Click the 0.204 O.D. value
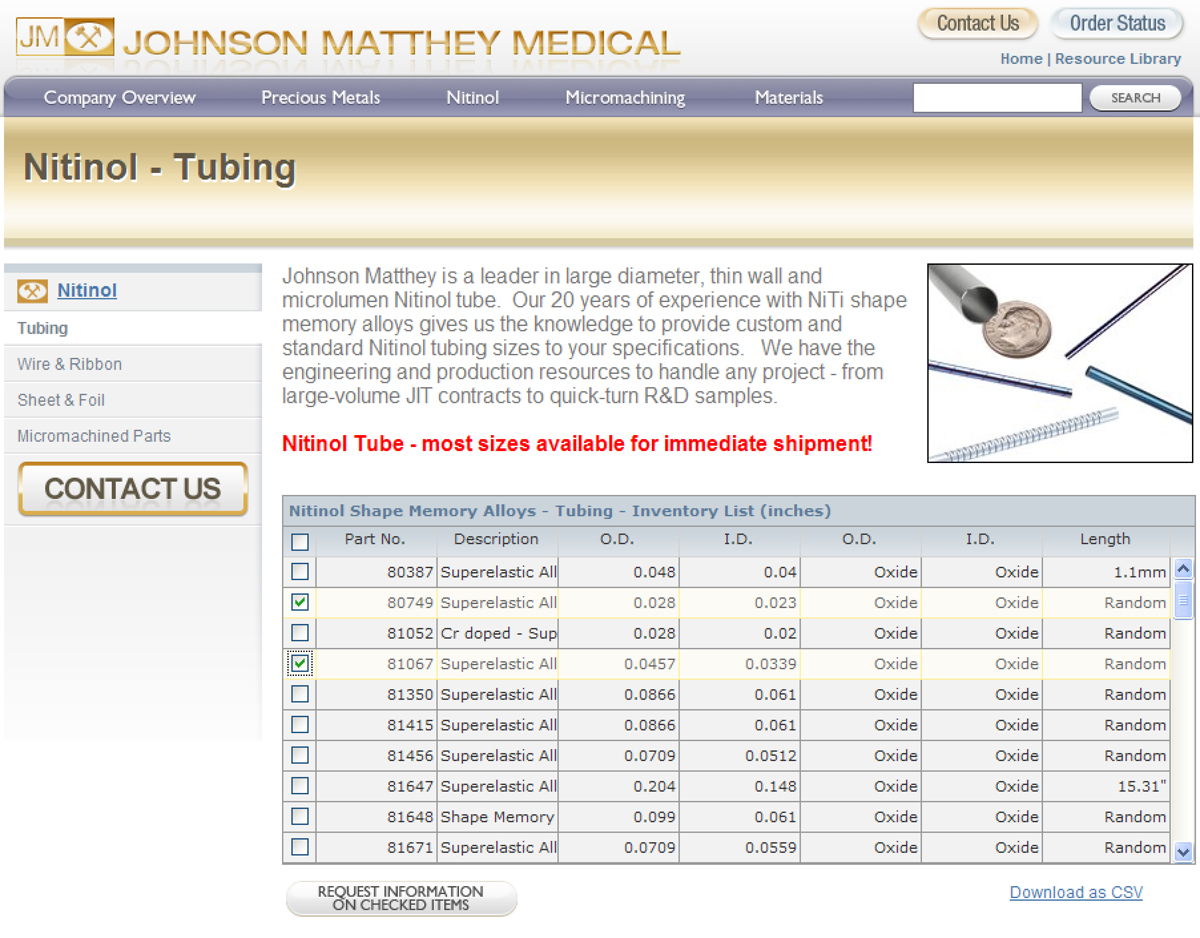 pyautogui.click(x=655, y=786)
